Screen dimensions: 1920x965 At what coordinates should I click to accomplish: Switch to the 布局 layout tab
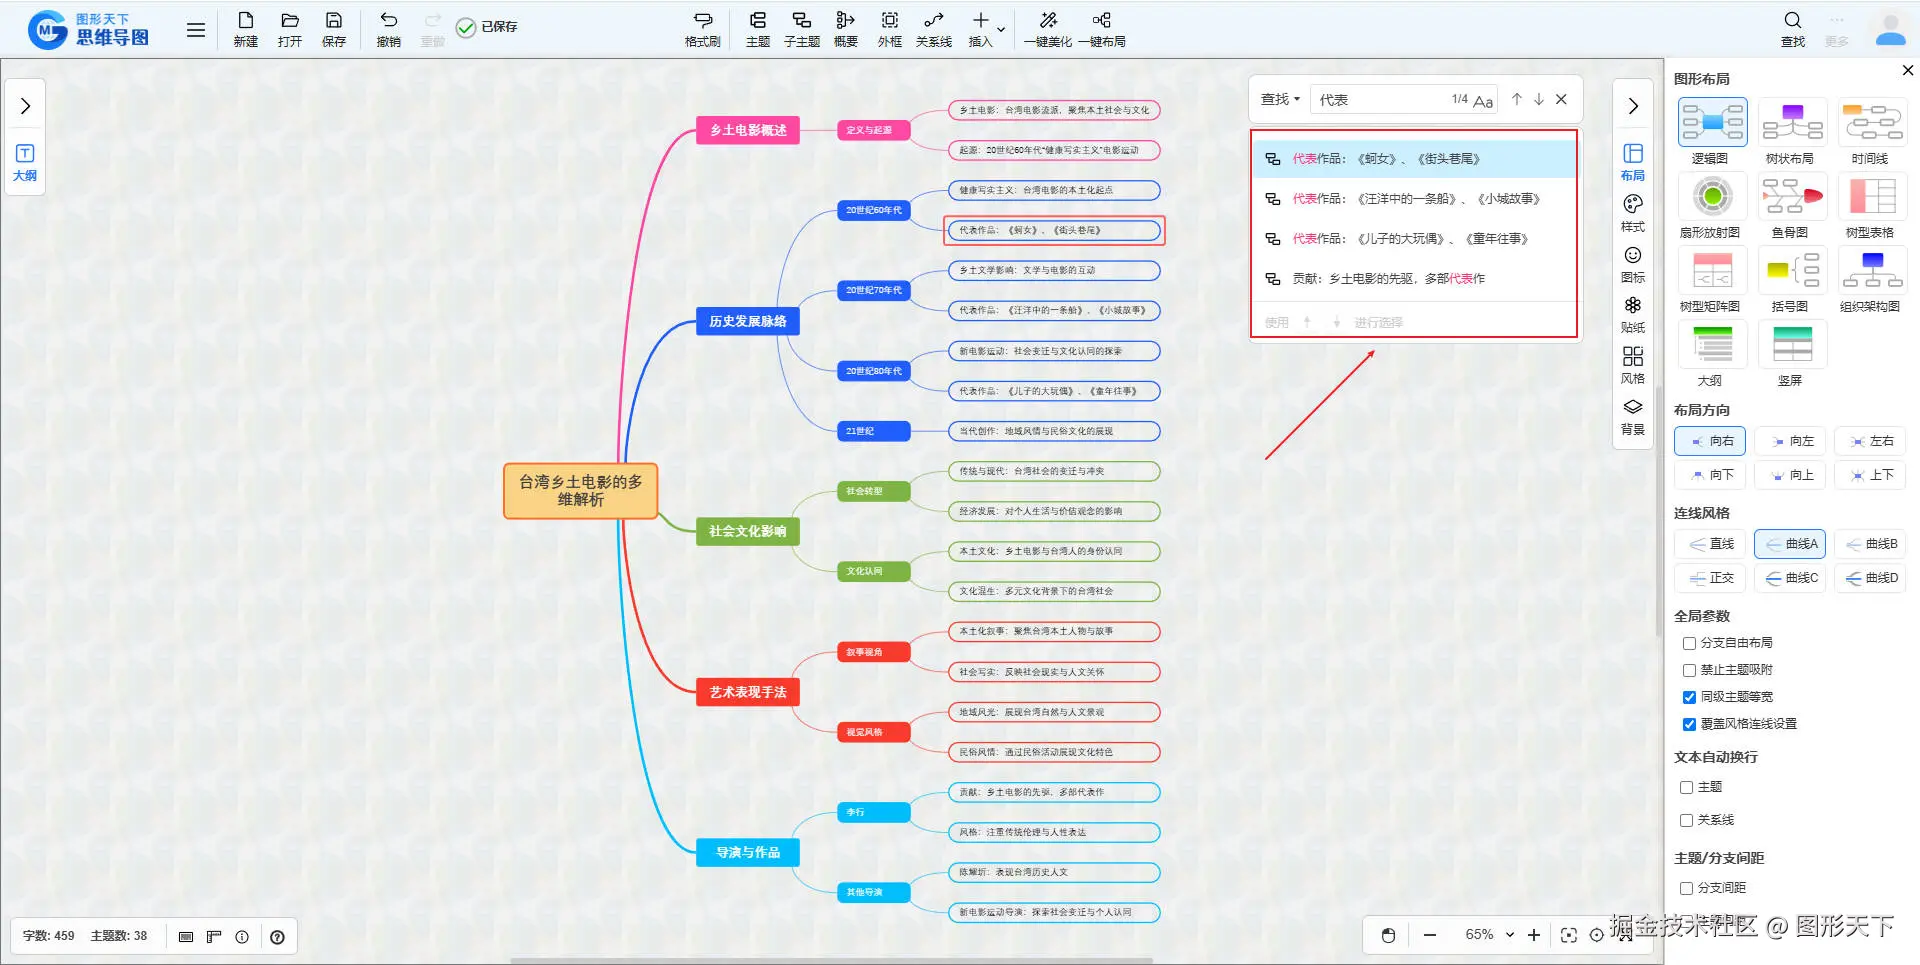(x=1633, y=162)
